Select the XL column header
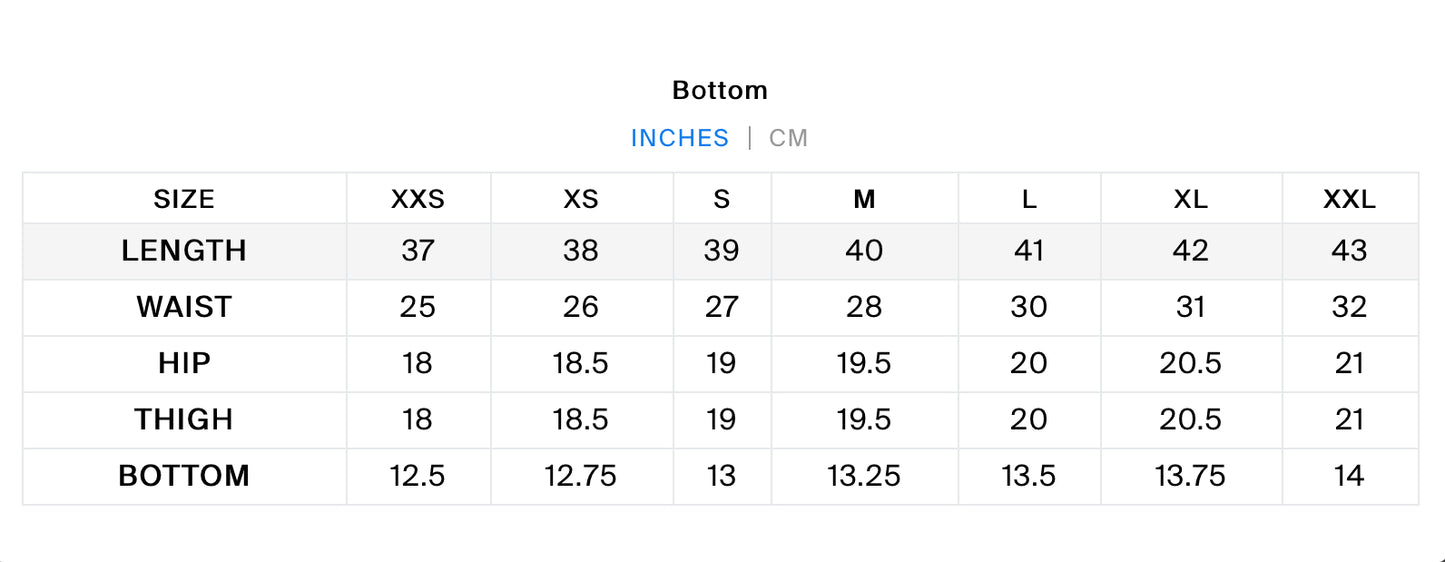The image size is (1445, 562). tap(1191, 199)
